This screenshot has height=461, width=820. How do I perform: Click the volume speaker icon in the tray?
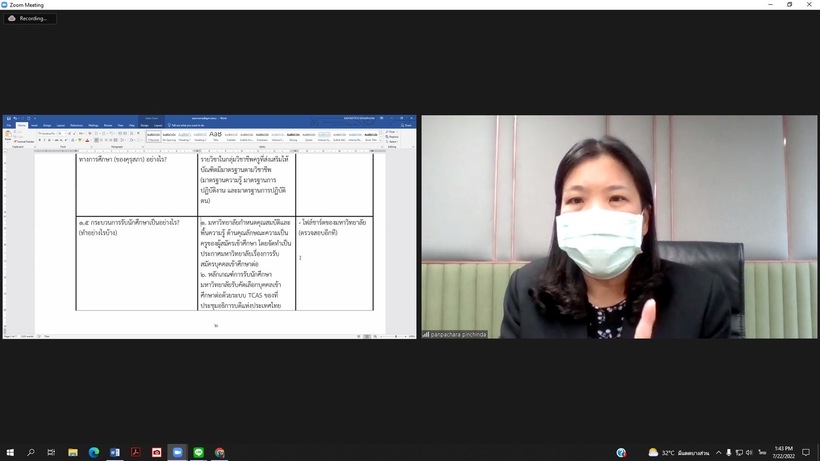tap(749, 453)
